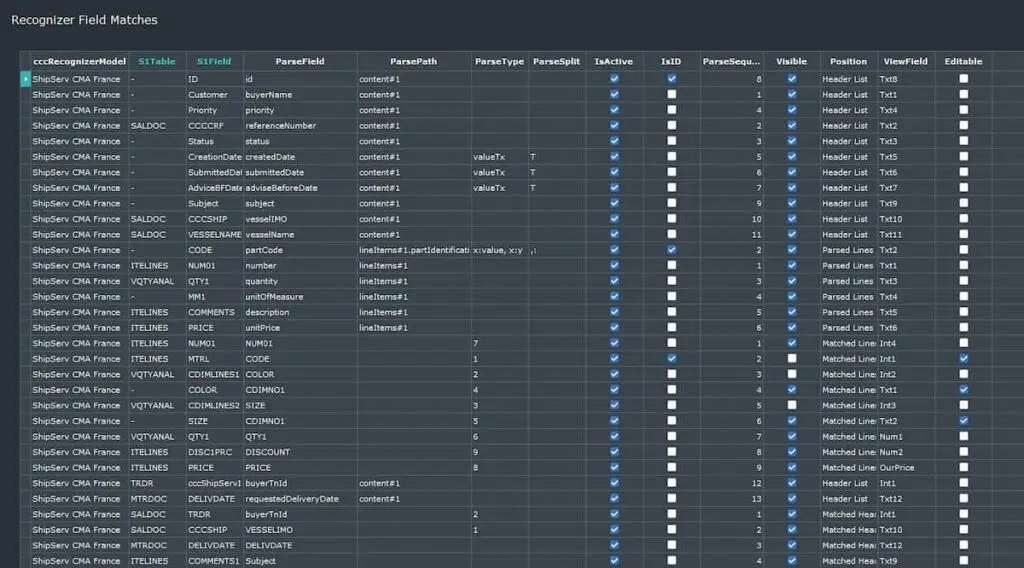Click the DISC1PRC S1Field cell

coord(214,452)
